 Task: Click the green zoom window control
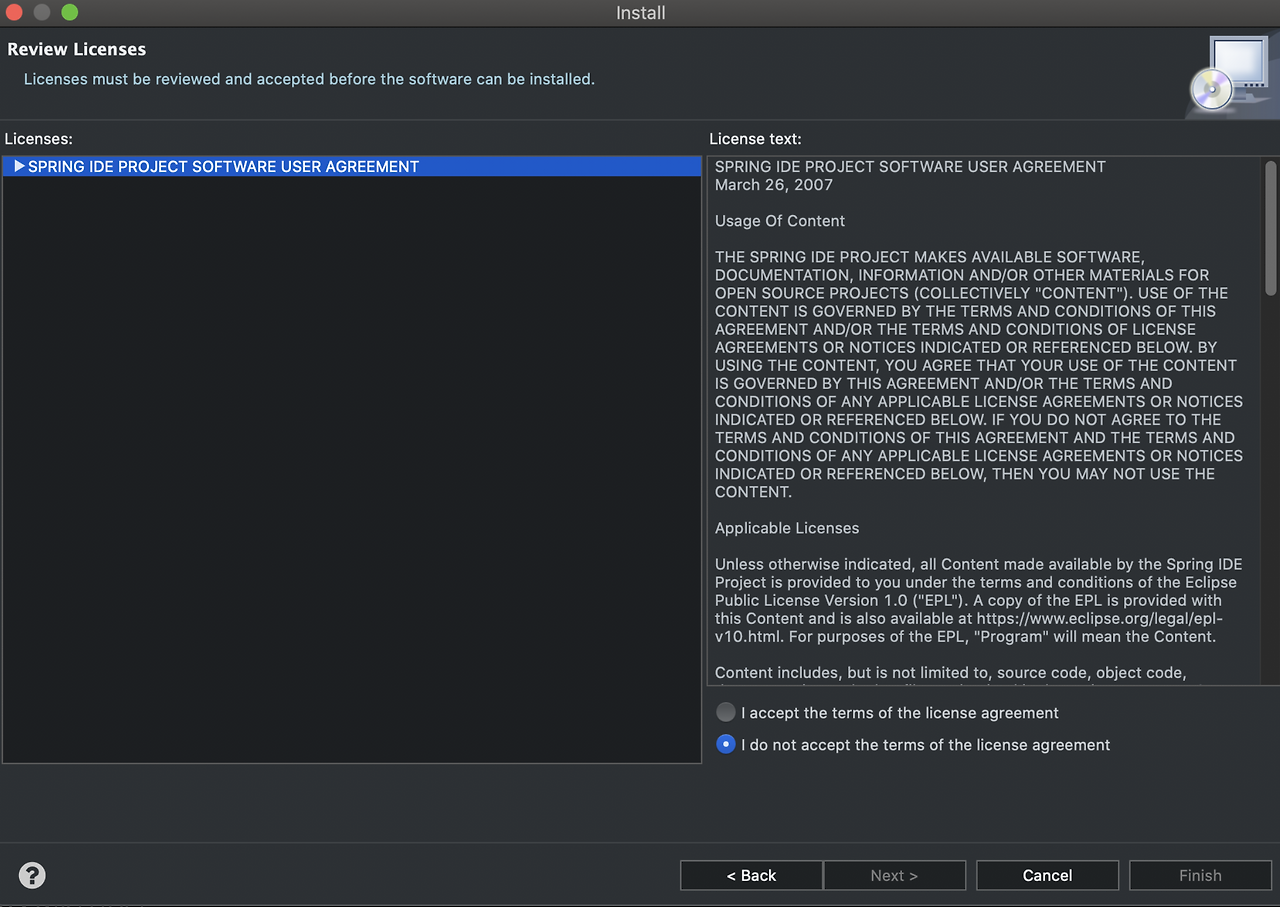[x=67, y=13]
